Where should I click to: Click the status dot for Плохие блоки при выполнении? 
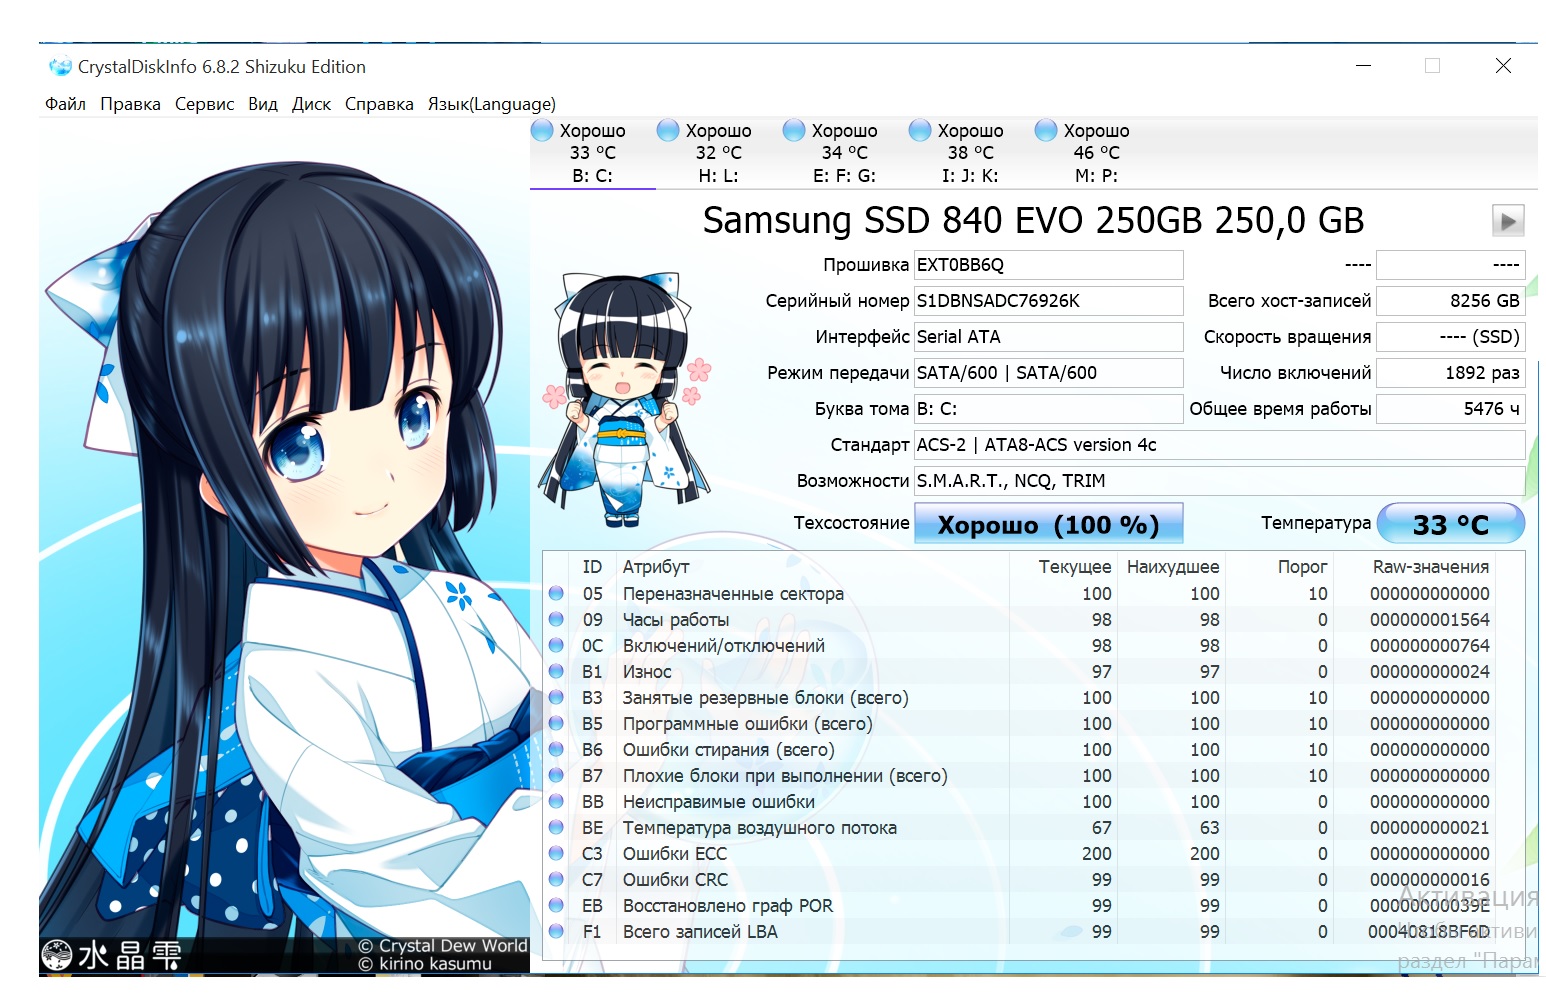coord(557,776)
